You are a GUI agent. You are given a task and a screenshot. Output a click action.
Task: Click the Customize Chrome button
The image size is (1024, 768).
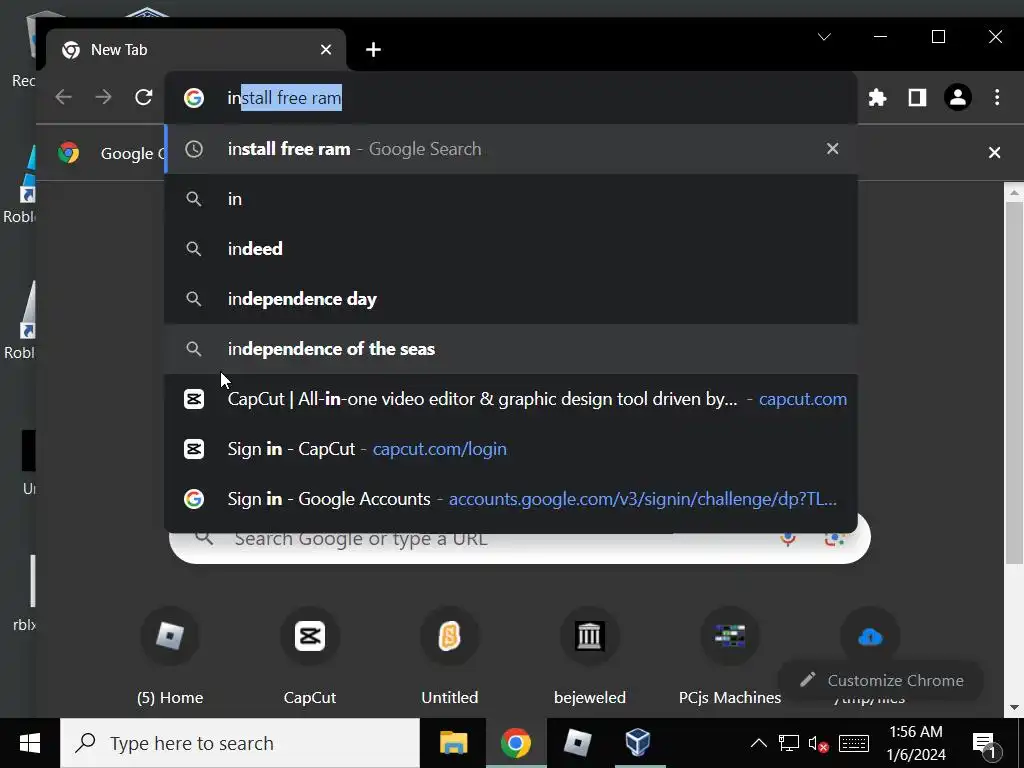(x=882, y=680)
